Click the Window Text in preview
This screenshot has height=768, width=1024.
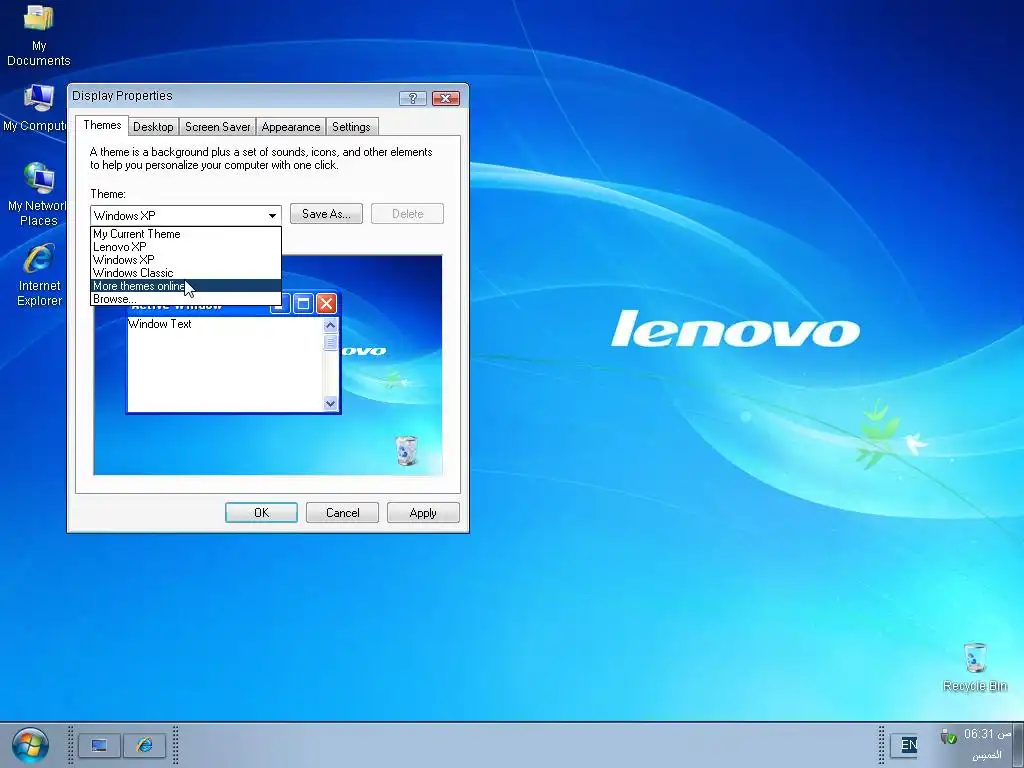[x=160, y=324]
